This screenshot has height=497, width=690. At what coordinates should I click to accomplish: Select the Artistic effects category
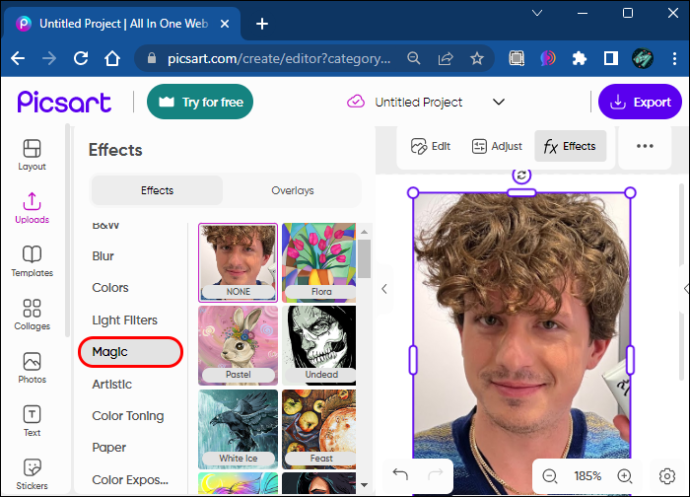[x=112, y=384]
